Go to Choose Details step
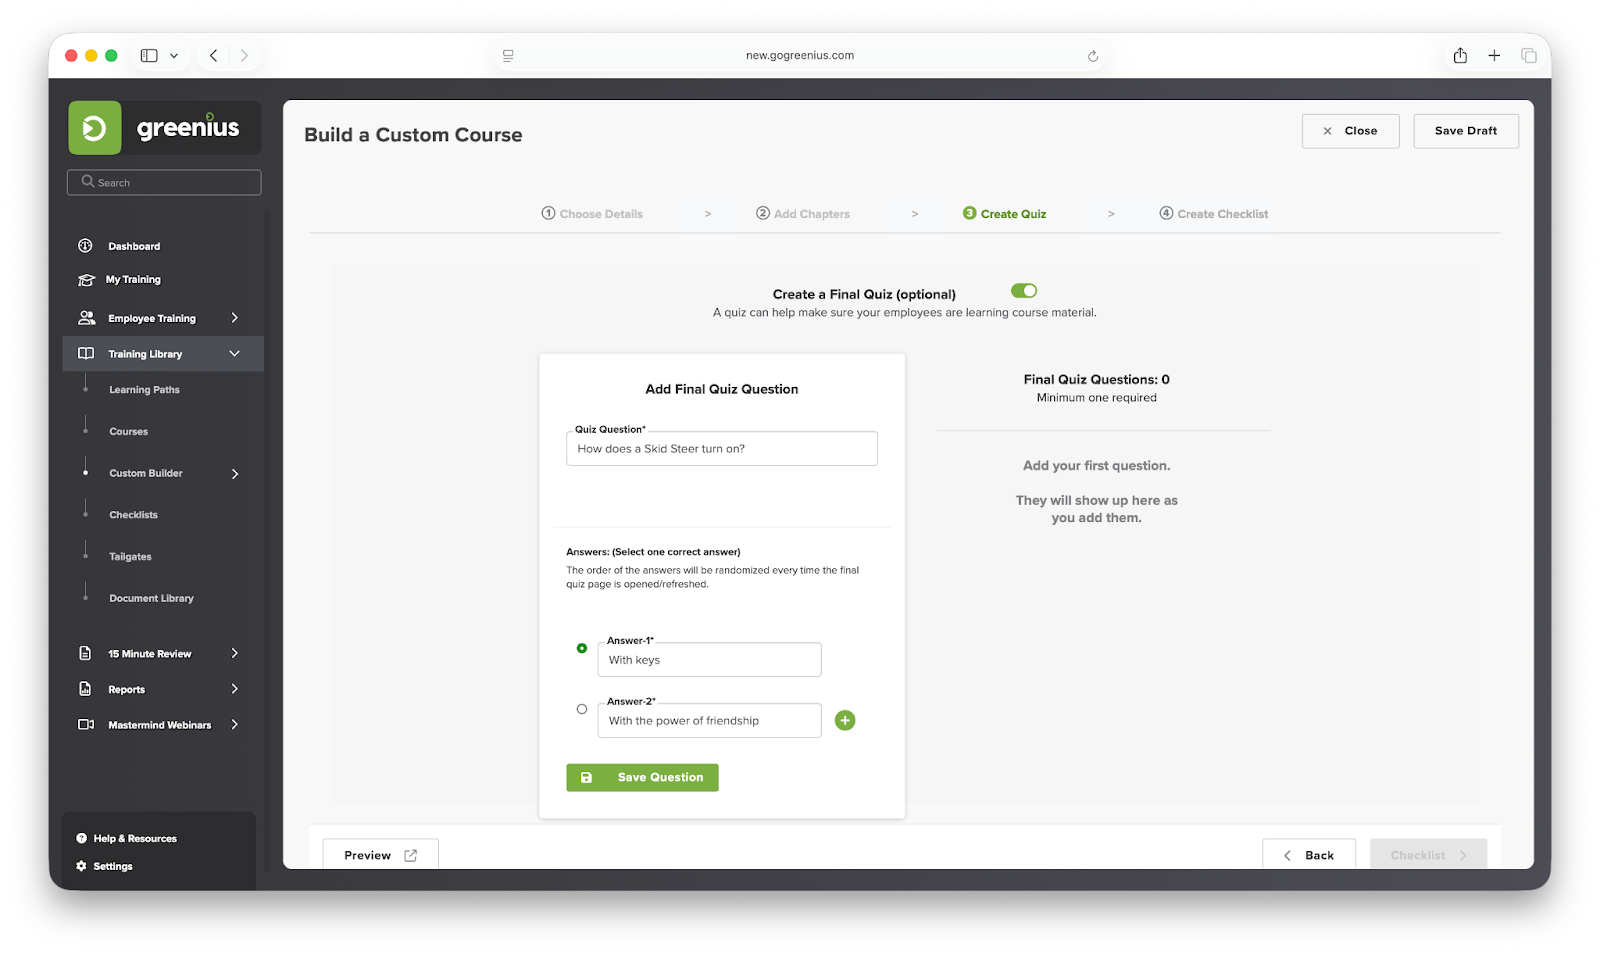1600x955 pixels. pyautogui.click(x=592, y=214)
